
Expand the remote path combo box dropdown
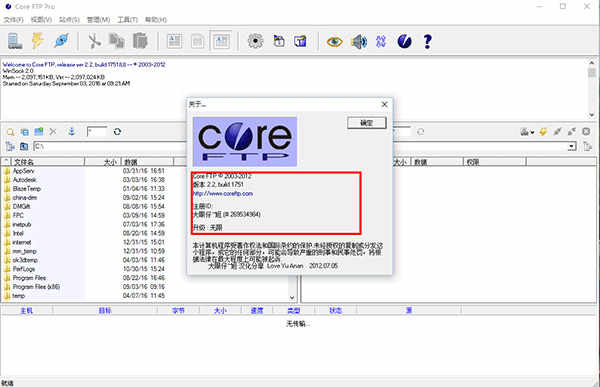pos(572,146)
